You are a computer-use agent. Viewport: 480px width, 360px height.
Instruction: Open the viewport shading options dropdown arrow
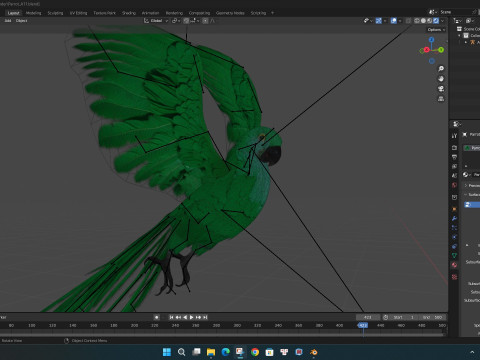(x=443, y=21)
